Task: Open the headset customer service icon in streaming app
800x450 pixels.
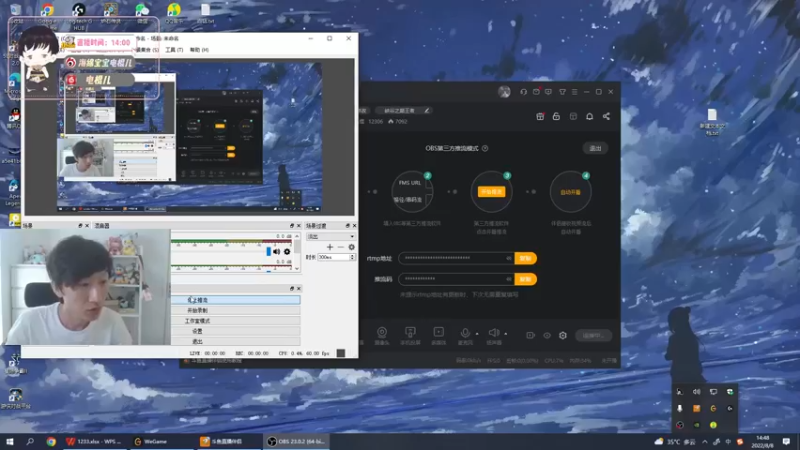Action: pyautogui.click(x=523, y=92)
